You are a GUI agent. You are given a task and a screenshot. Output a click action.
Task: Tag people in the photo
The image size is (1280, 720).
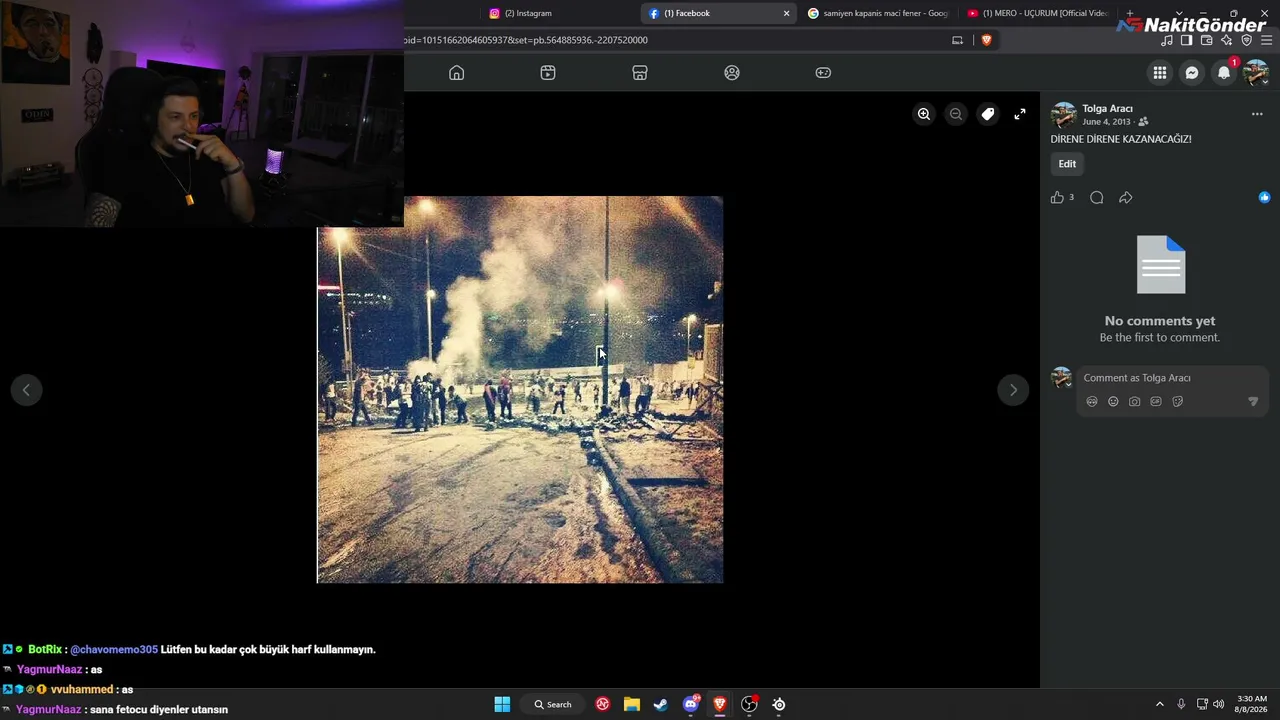988,114
